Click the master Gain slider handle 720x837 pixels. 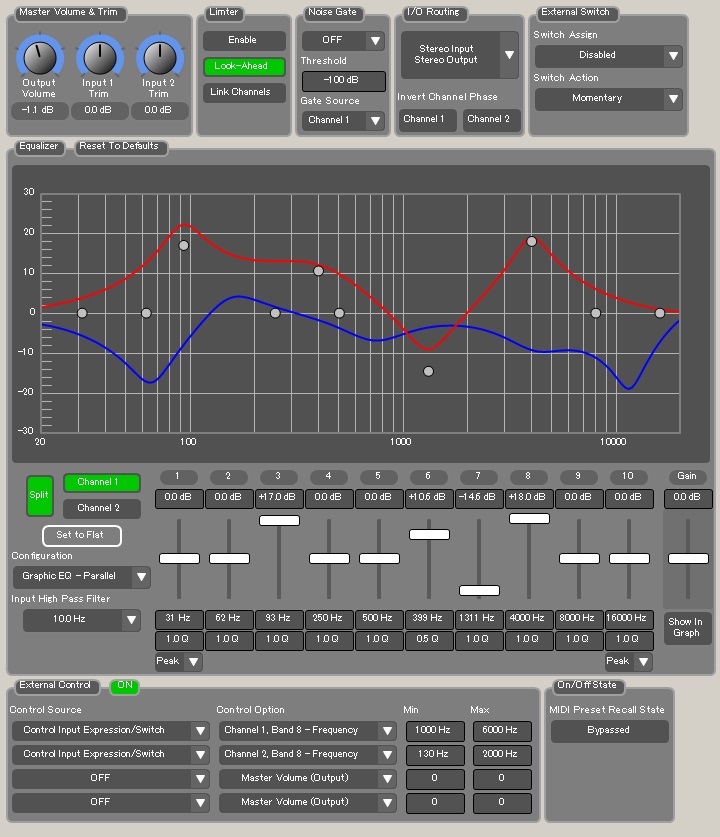(689, 559)
